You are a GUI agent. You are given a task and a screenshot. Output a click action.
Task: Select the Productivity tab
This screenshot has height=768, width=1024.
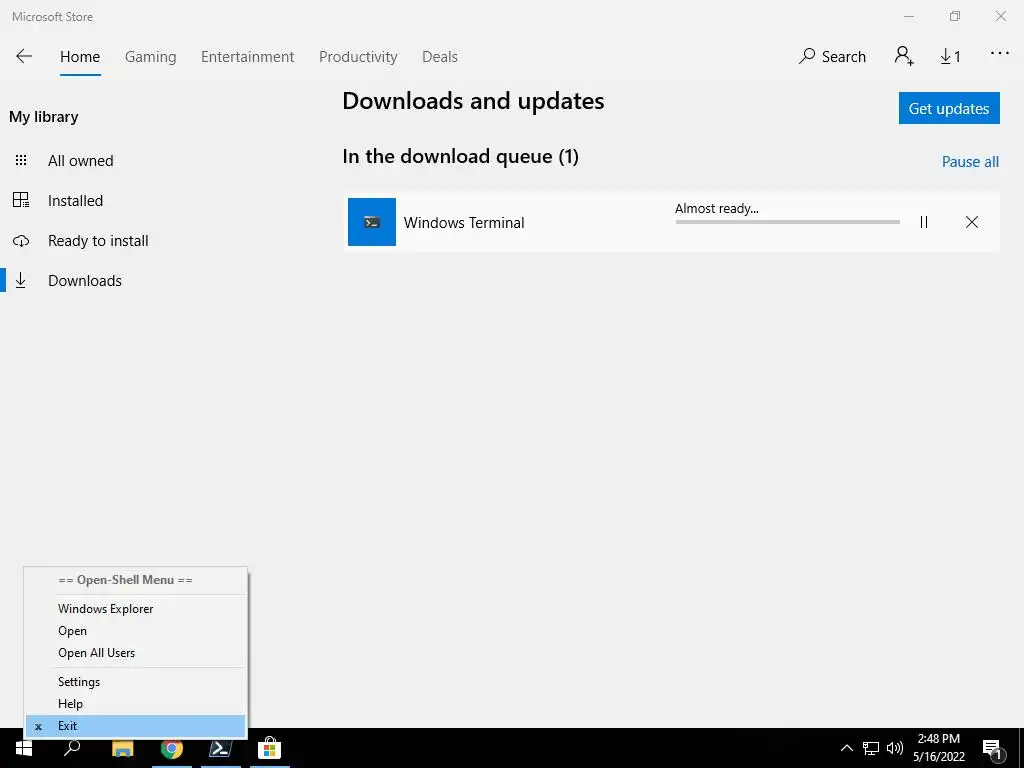[358, 57]
